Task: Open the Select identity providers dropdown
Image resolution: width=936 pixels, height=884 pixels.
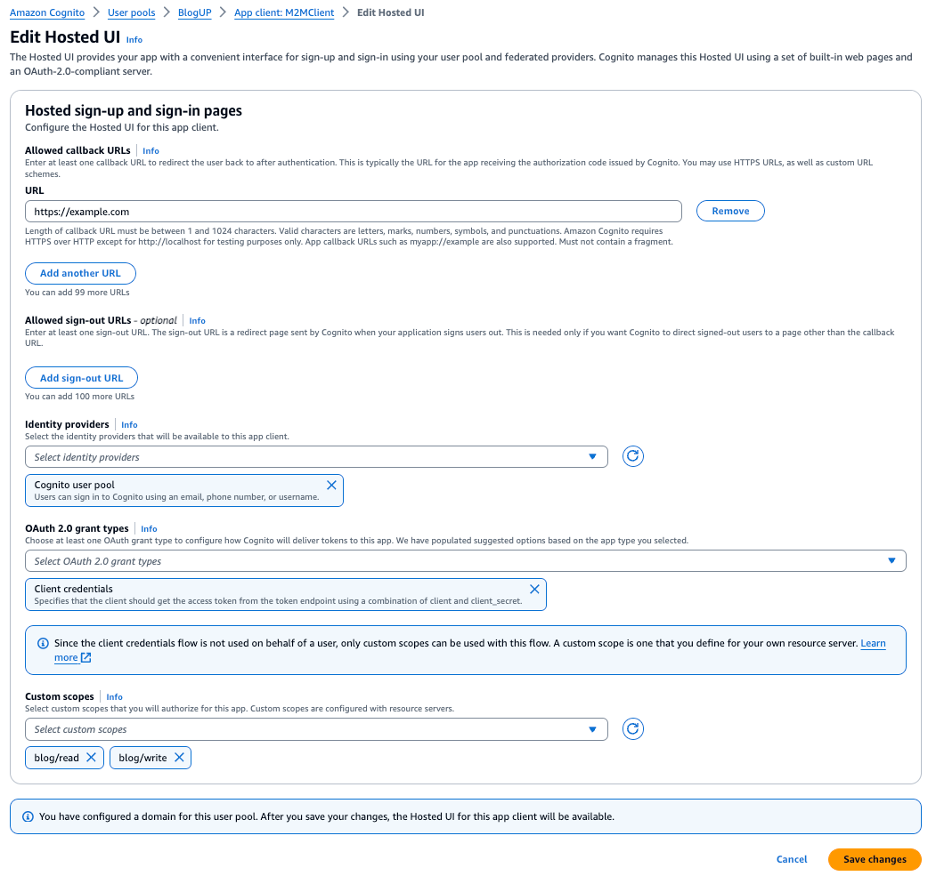Action: pos(317,456)
